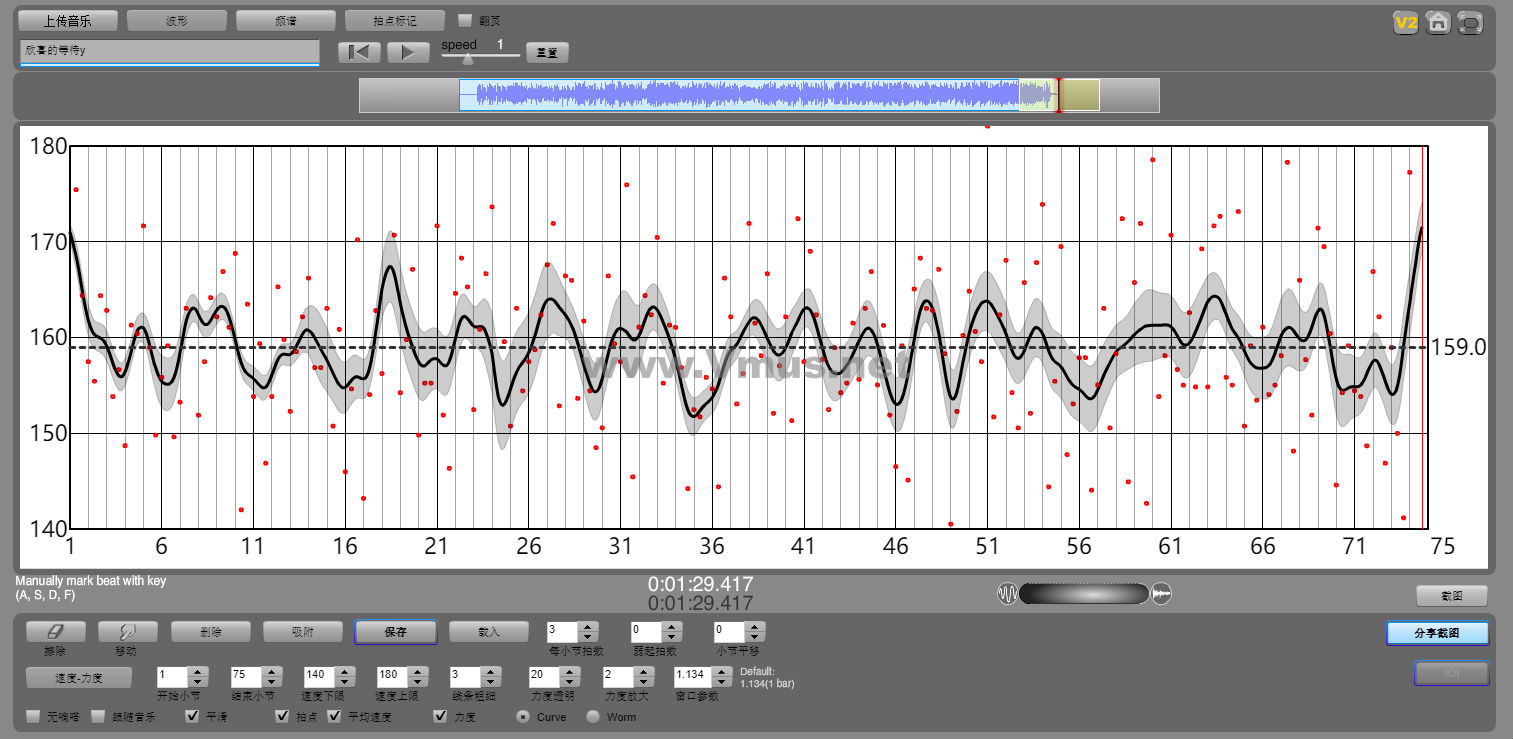Viewport: 1513px width, 739px height.
Task: Click the 吸附 snap button
Action: pyautogui.click(x=303, y=632)
